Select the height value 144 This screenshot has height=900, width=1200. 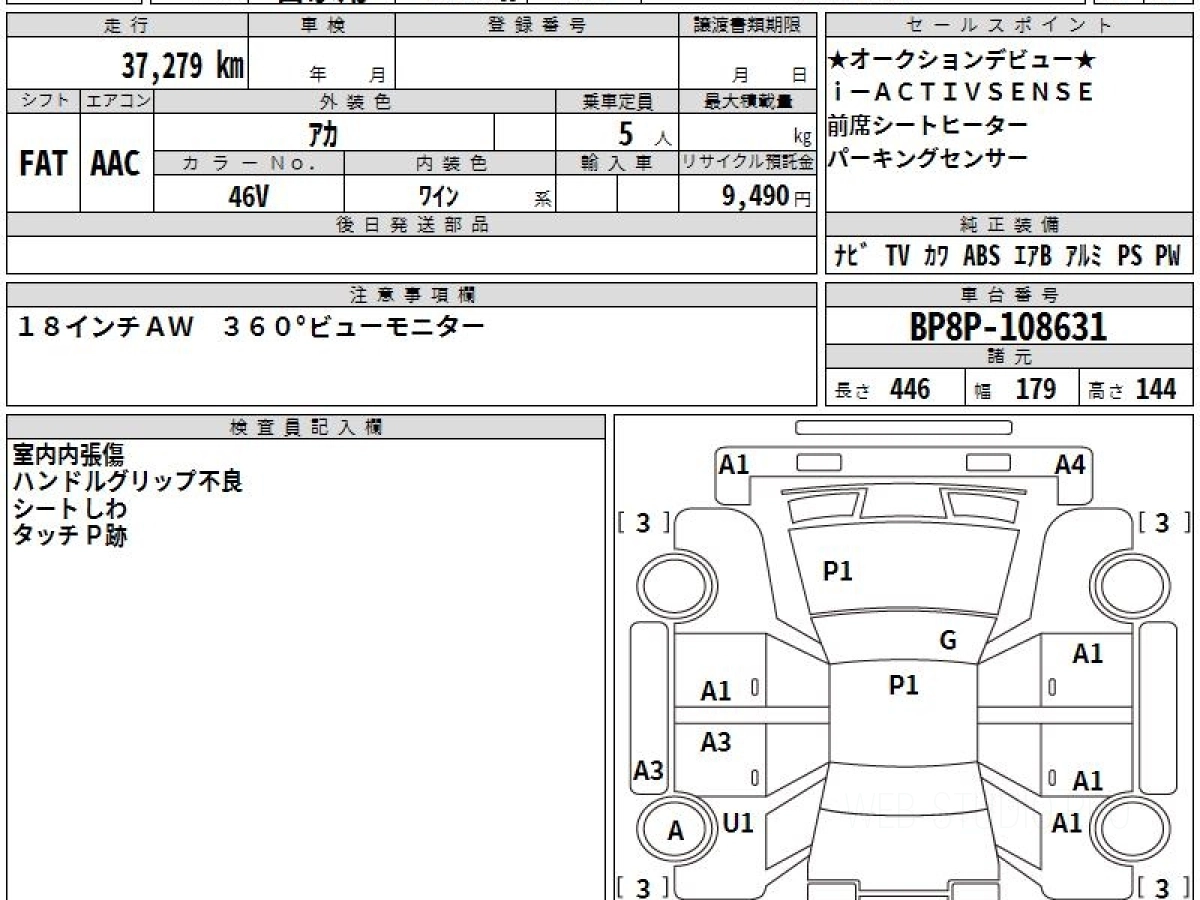coord(1156,389)
